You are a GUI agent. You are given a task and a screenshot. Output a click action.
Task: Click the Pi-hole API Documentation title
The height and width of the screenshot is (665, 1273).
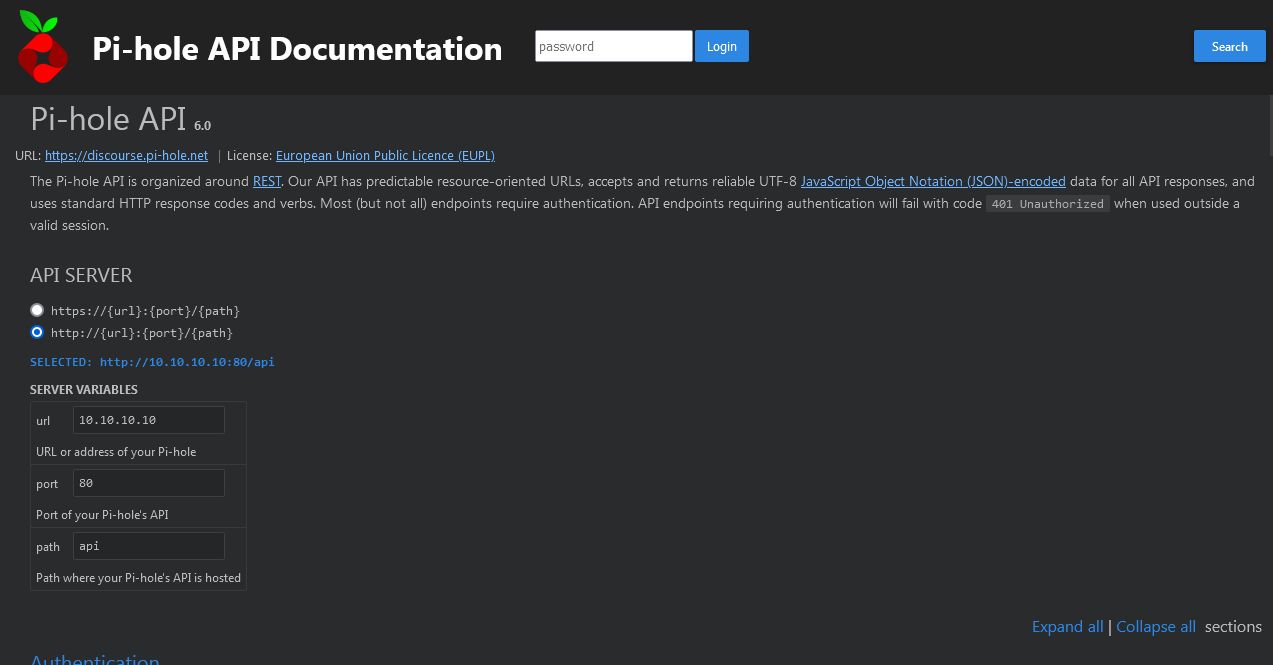pyautogui.click(x=297, y=48)
